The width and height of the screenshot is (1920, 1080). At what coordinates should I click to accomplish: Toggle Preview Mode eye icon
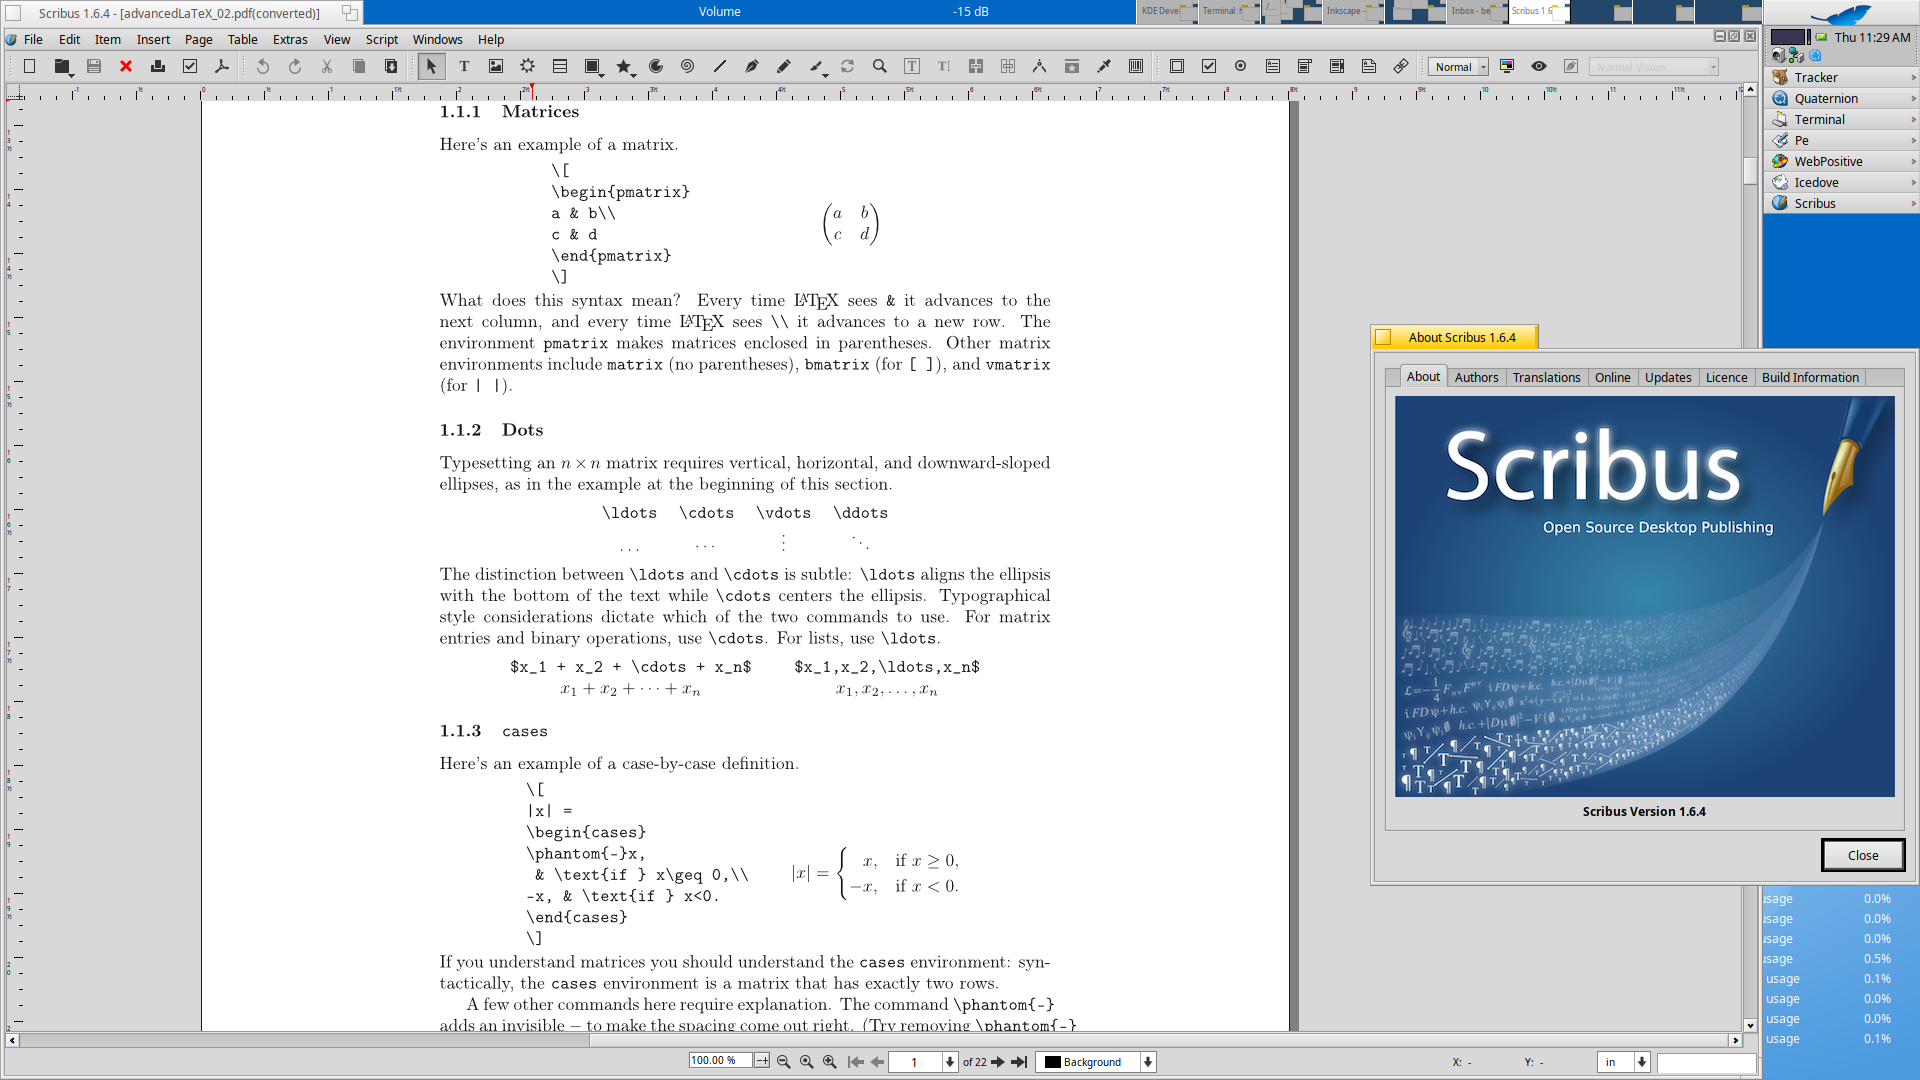[1539, 66]
